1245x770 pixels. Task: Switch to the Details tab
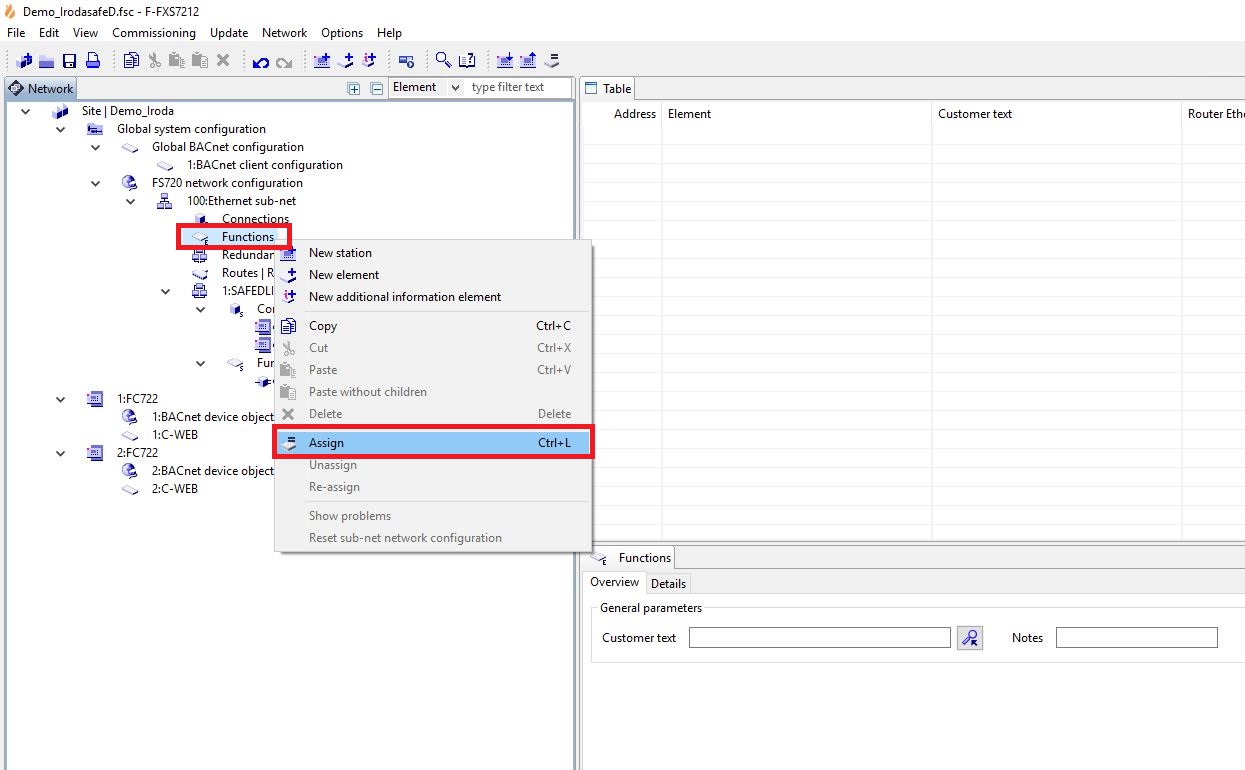(x=668, y=583)
